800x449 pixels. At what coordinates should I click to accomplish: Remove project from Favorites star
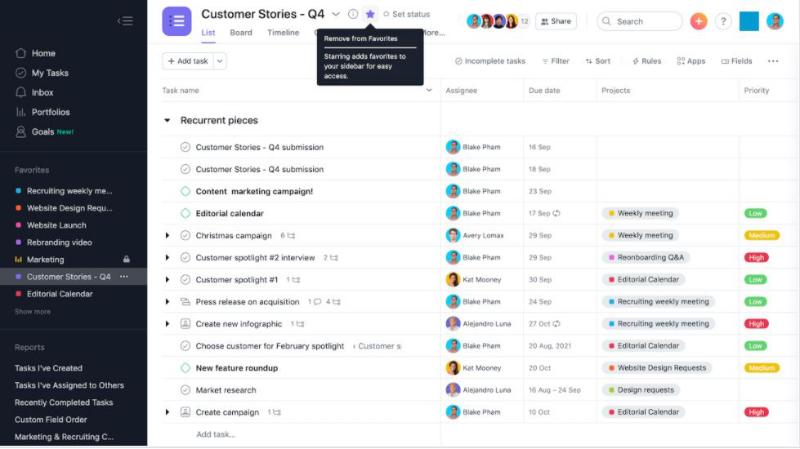(370, 14)
